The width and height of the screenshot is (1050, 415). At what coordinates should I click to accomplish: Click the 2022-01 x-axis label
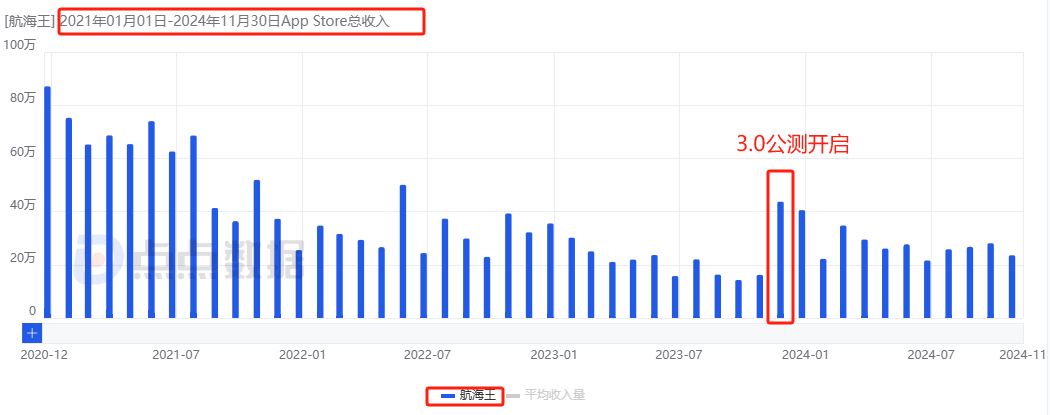coord(302,355)
